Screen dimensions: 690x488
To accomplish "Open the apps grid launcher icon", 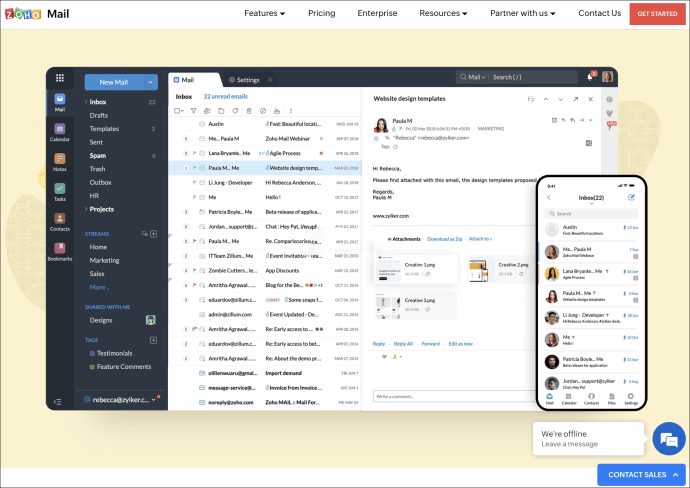I will coord(60,78).
